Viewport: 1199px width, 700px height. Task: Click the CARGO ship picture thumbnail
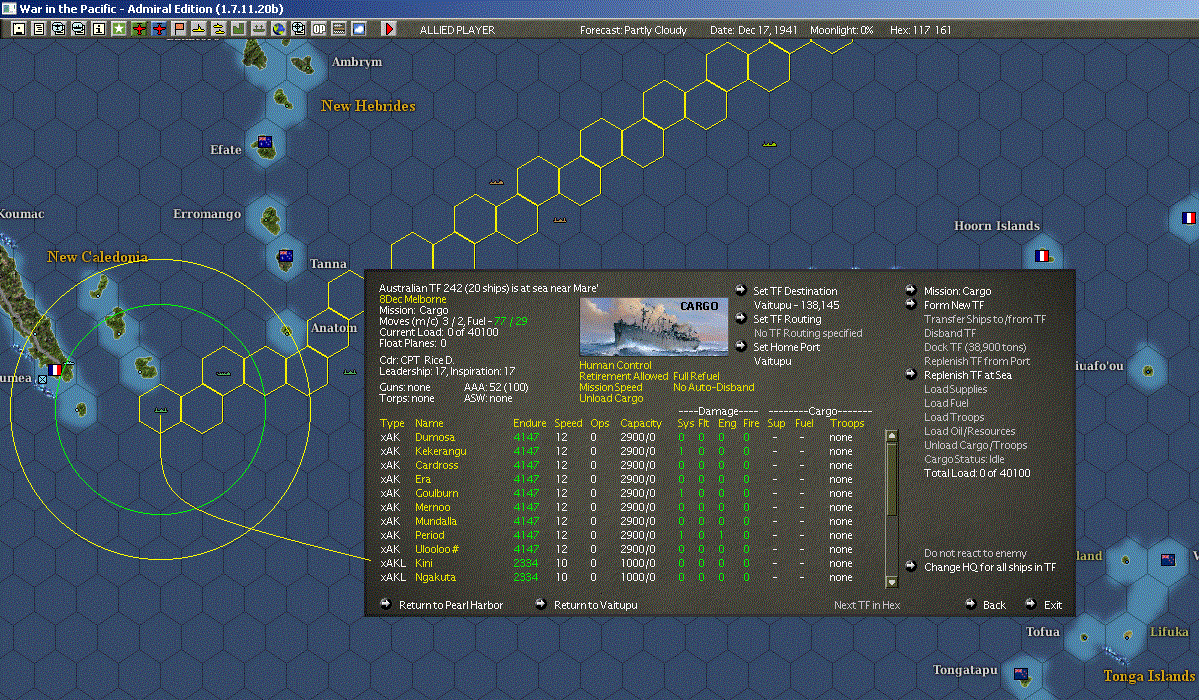pyautogui.click(x=654, y=327)
